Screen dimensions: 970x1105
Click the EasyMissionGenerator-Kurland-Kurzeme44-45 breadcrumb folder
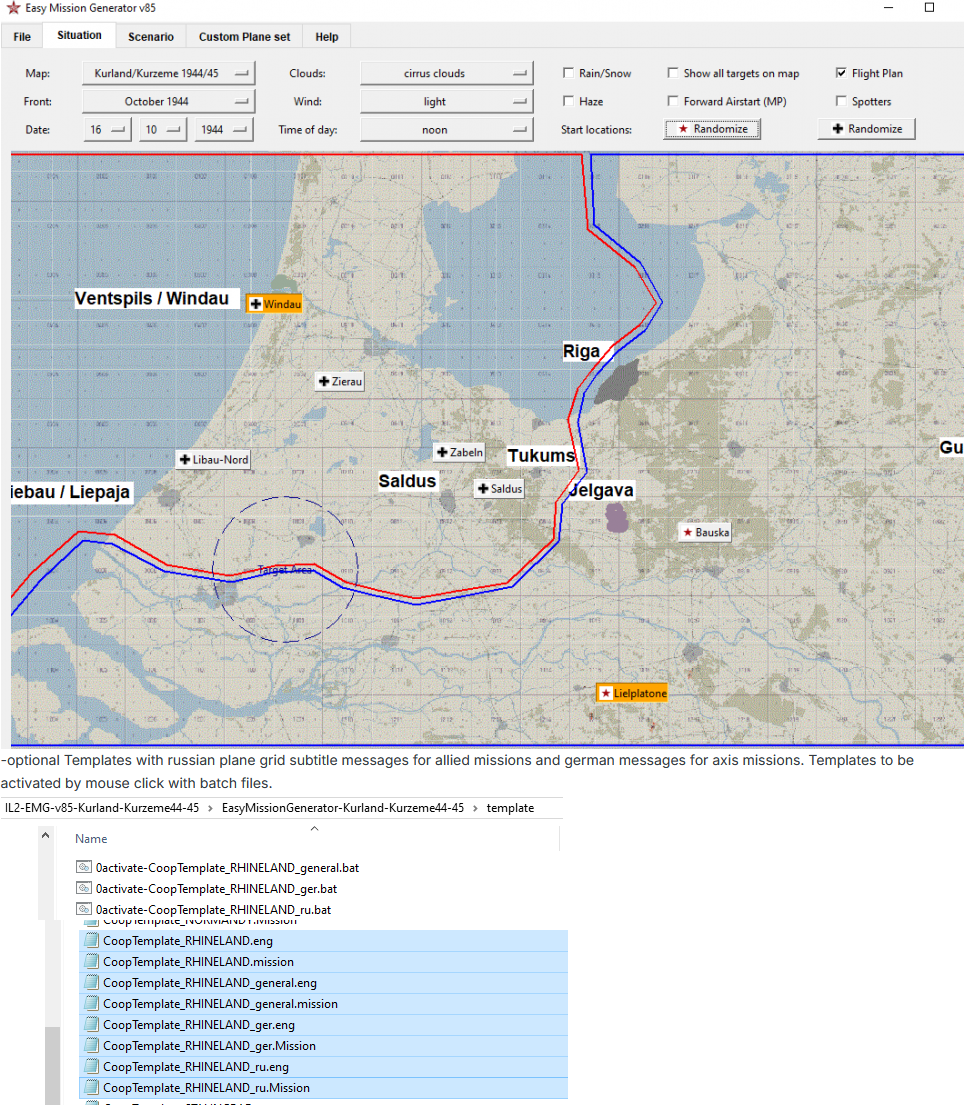[343, 808]
